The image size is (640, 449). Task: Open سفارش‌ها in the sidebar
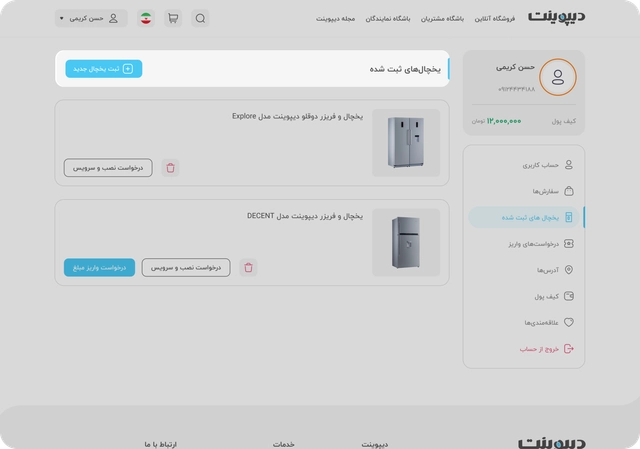click(x=524, y=191)
